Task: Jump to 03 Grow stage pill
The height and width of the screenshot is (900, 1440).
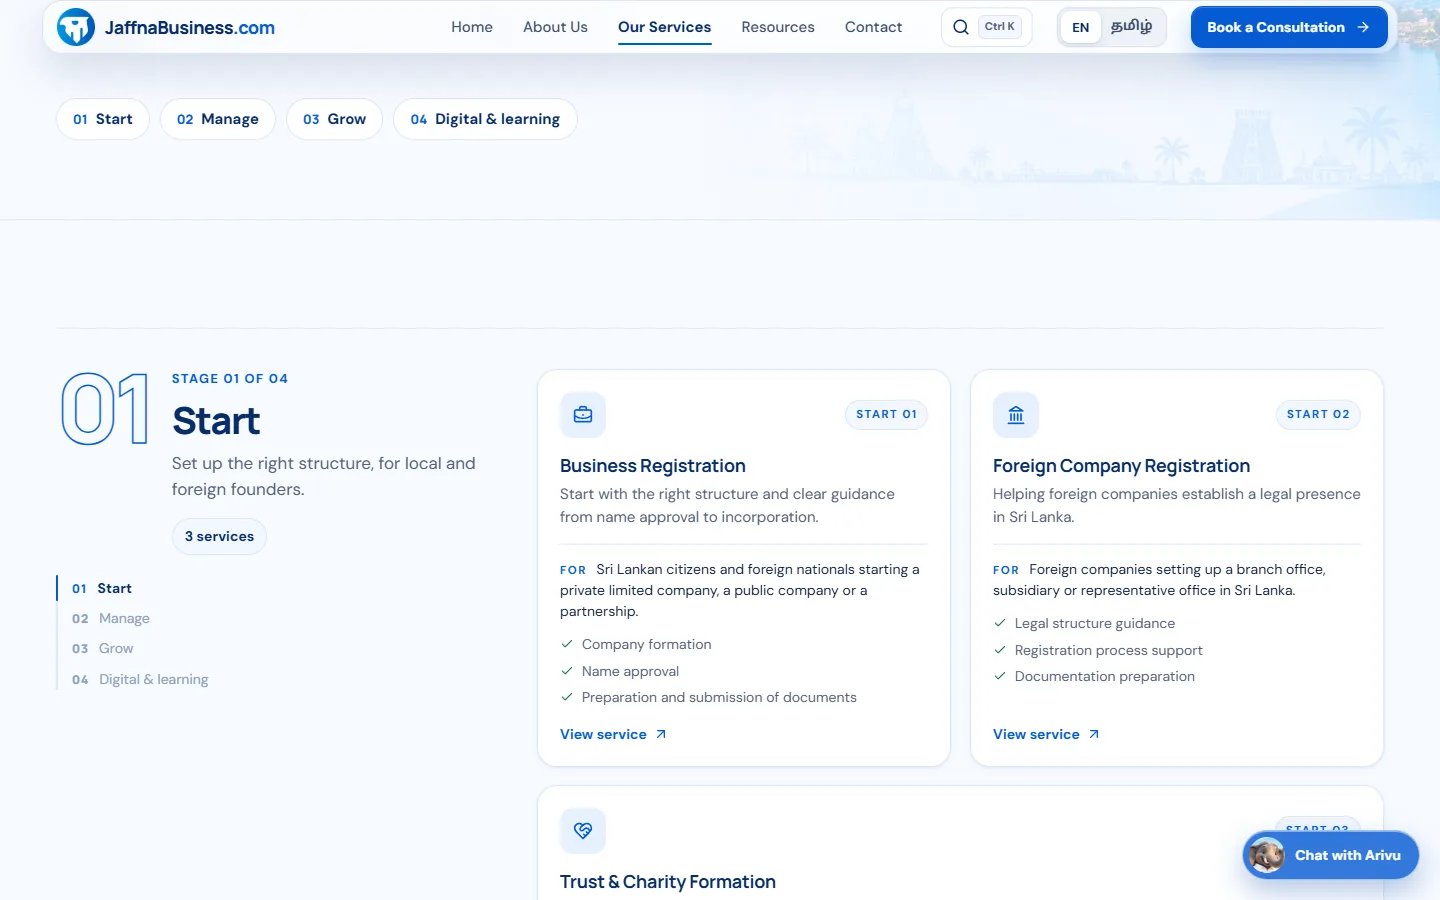Action: pos(335,119)
